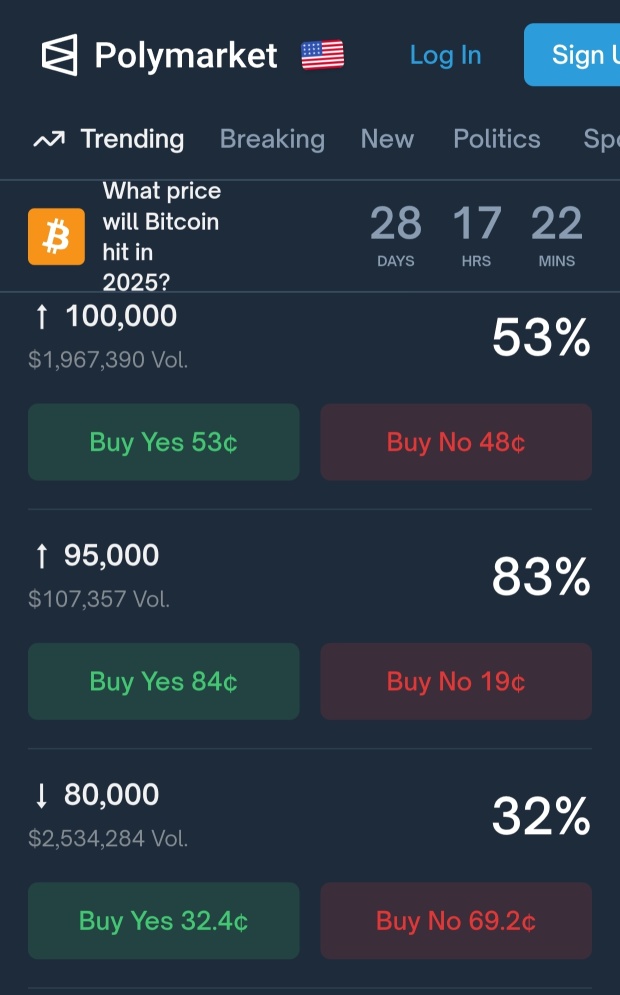Buy Yes at 32.4¢ for 80,000
The width and height of the screenshot is (620, 995).
[164, 921]
